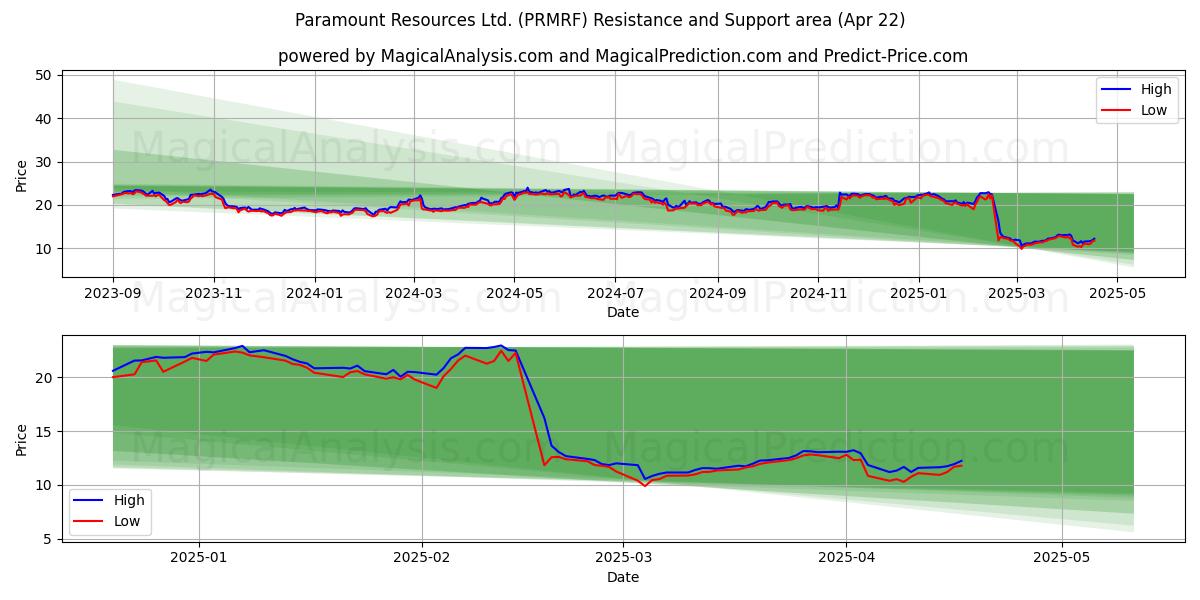Click the '2024-09' x-axis label on top chart
Screen dimensions: 1200x600
[717, 295]
